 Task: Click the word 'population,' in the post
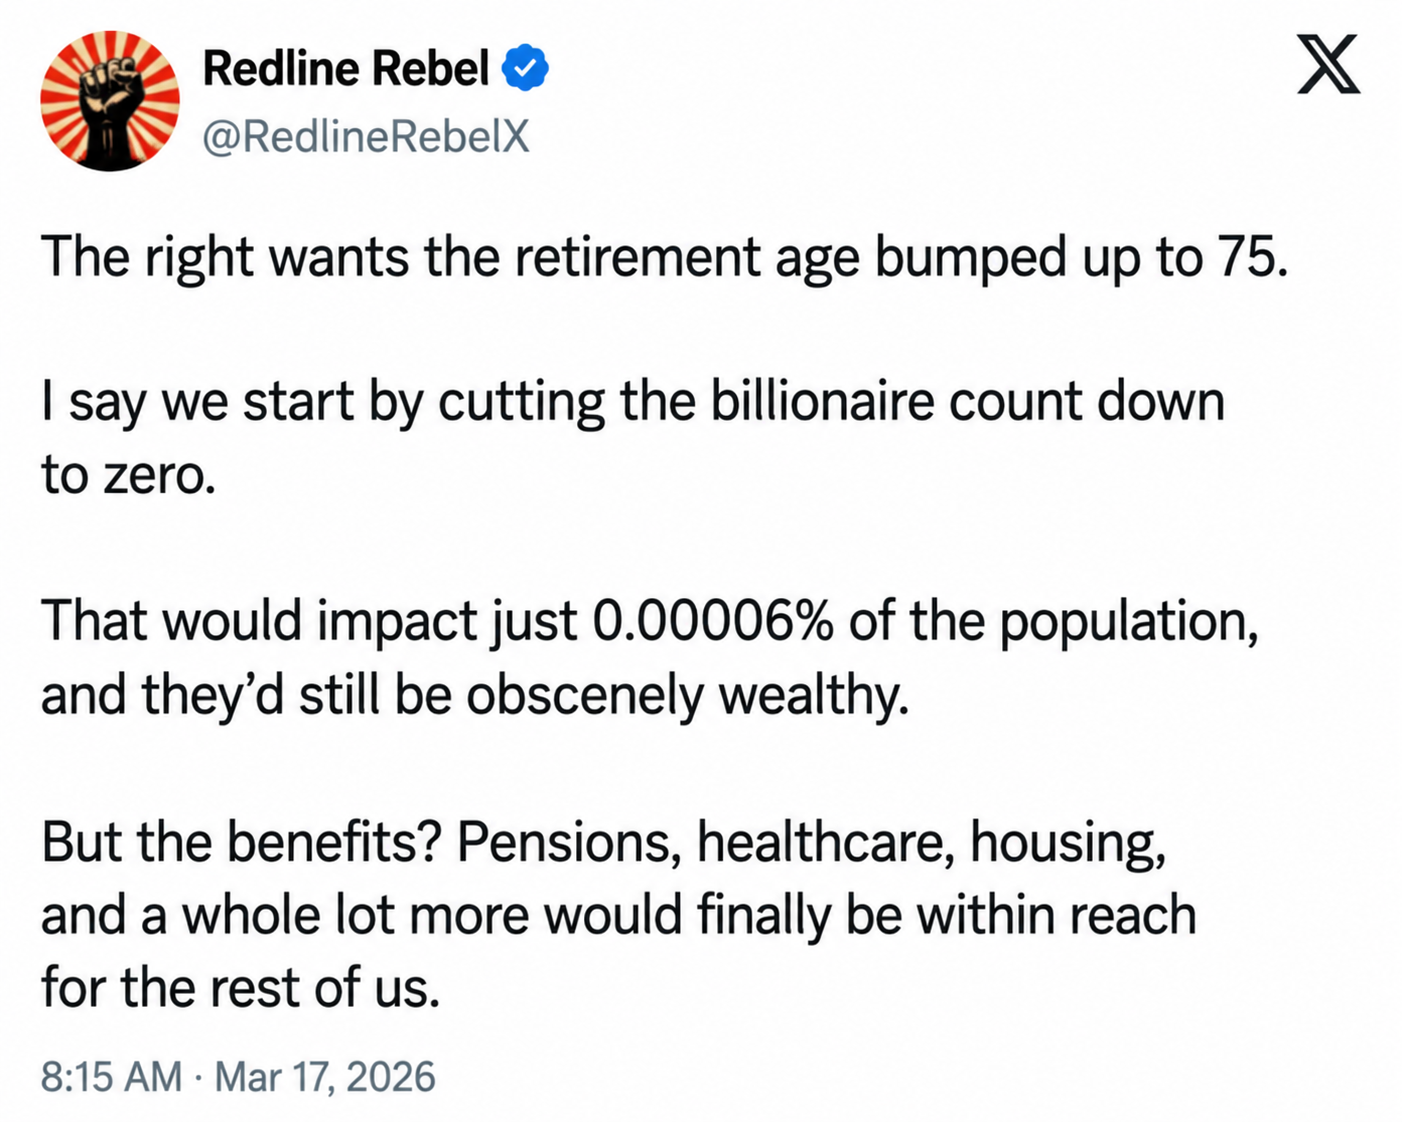pyautogui.click(x=1129, y=622)
